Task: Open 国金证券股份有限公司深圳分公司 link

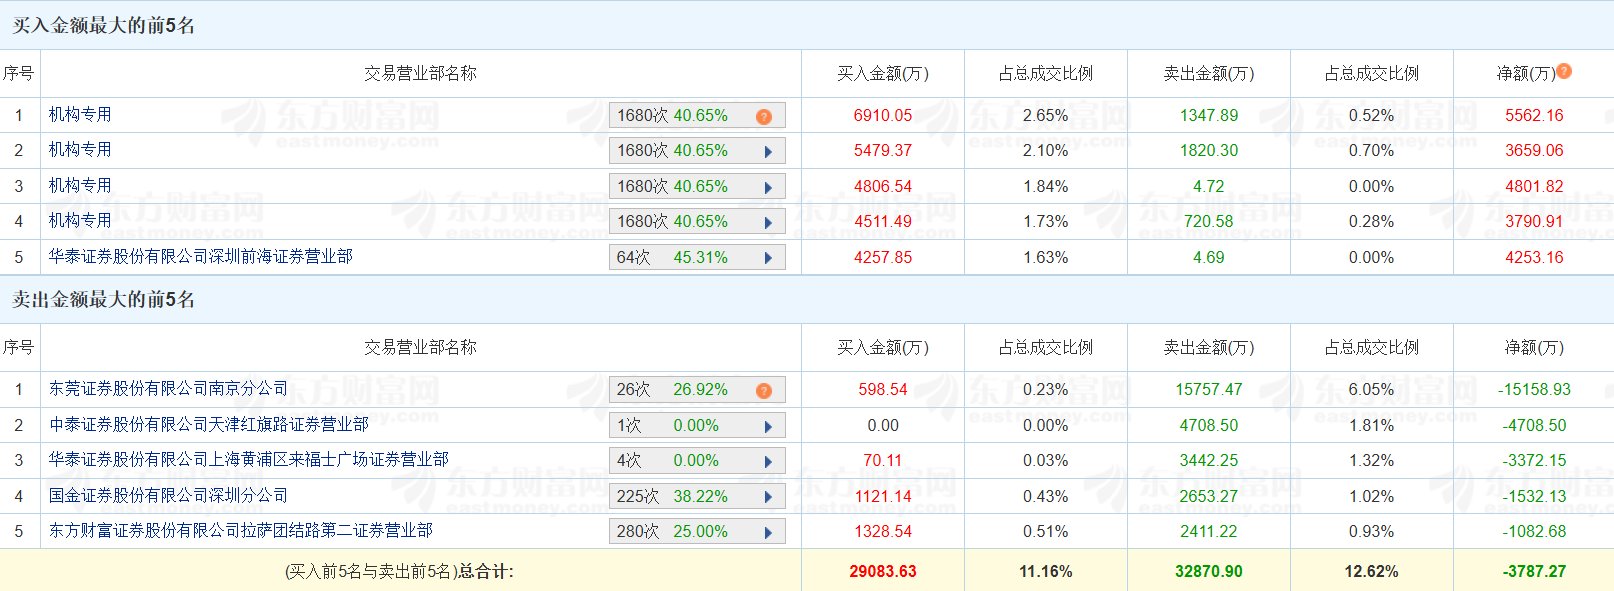Action: (x=168, y=496)
